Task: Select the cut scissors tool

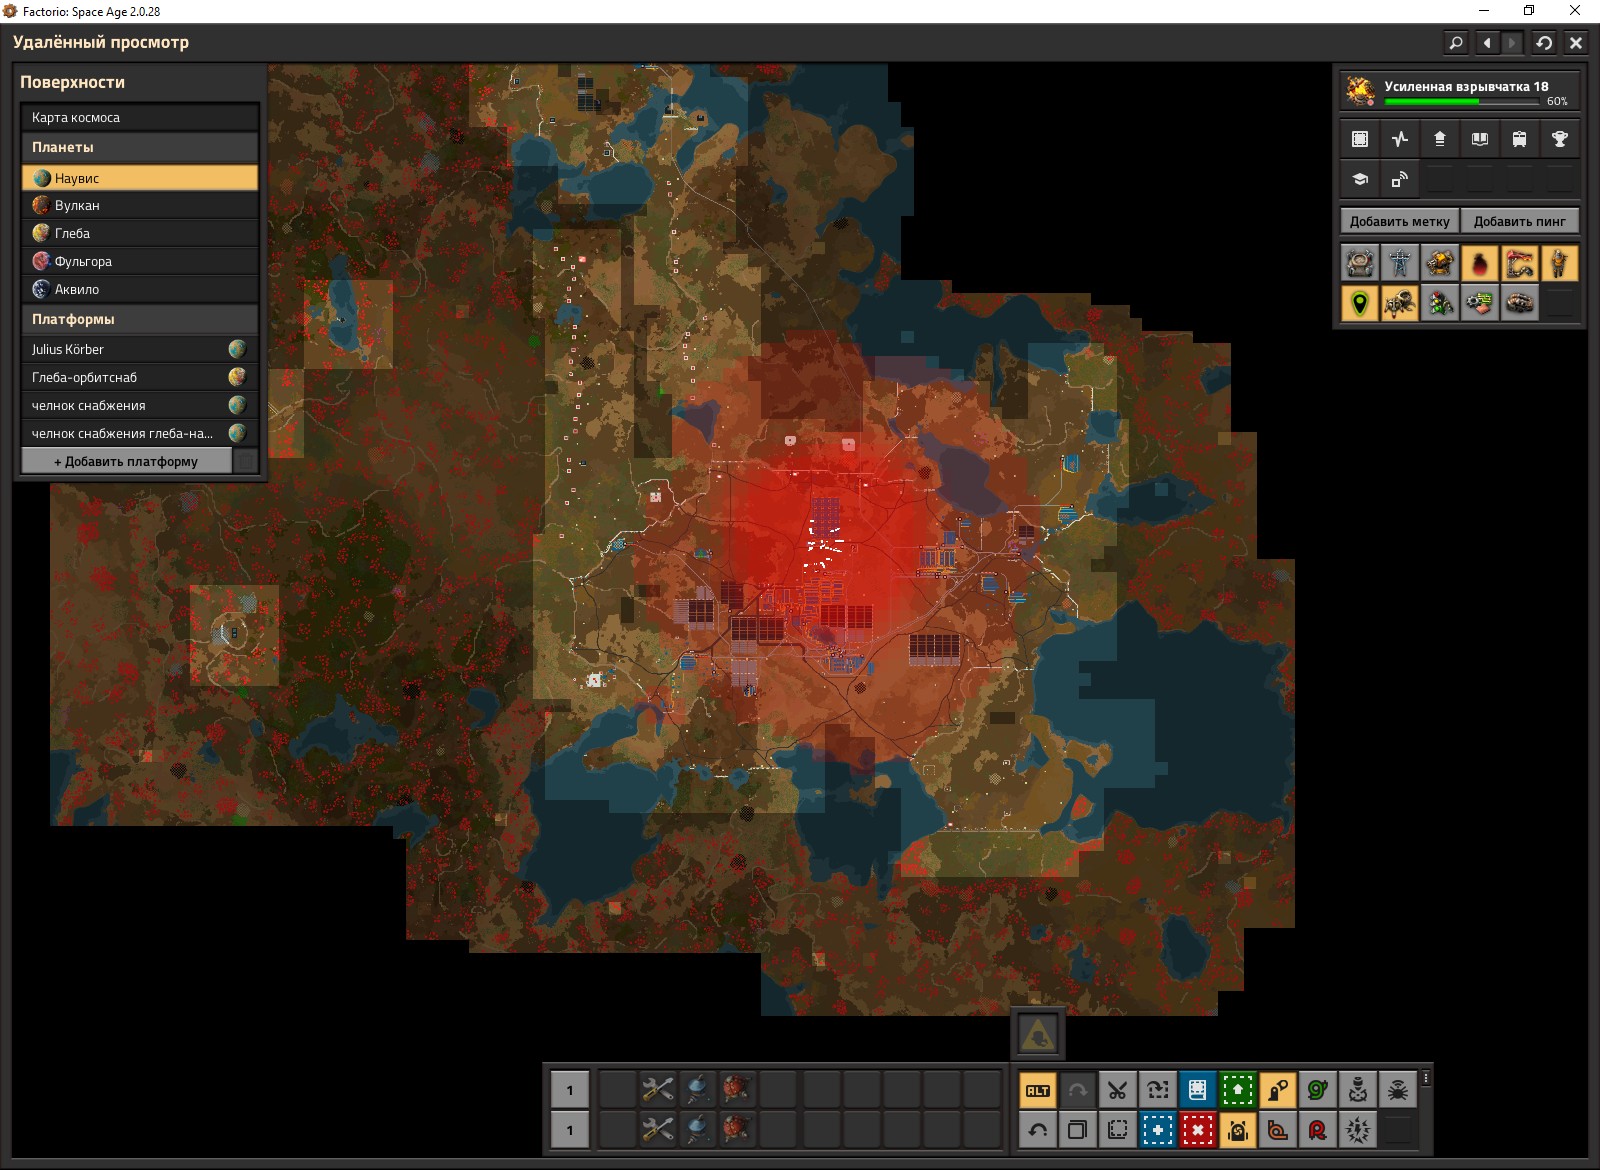Action: point(1117,1090)
